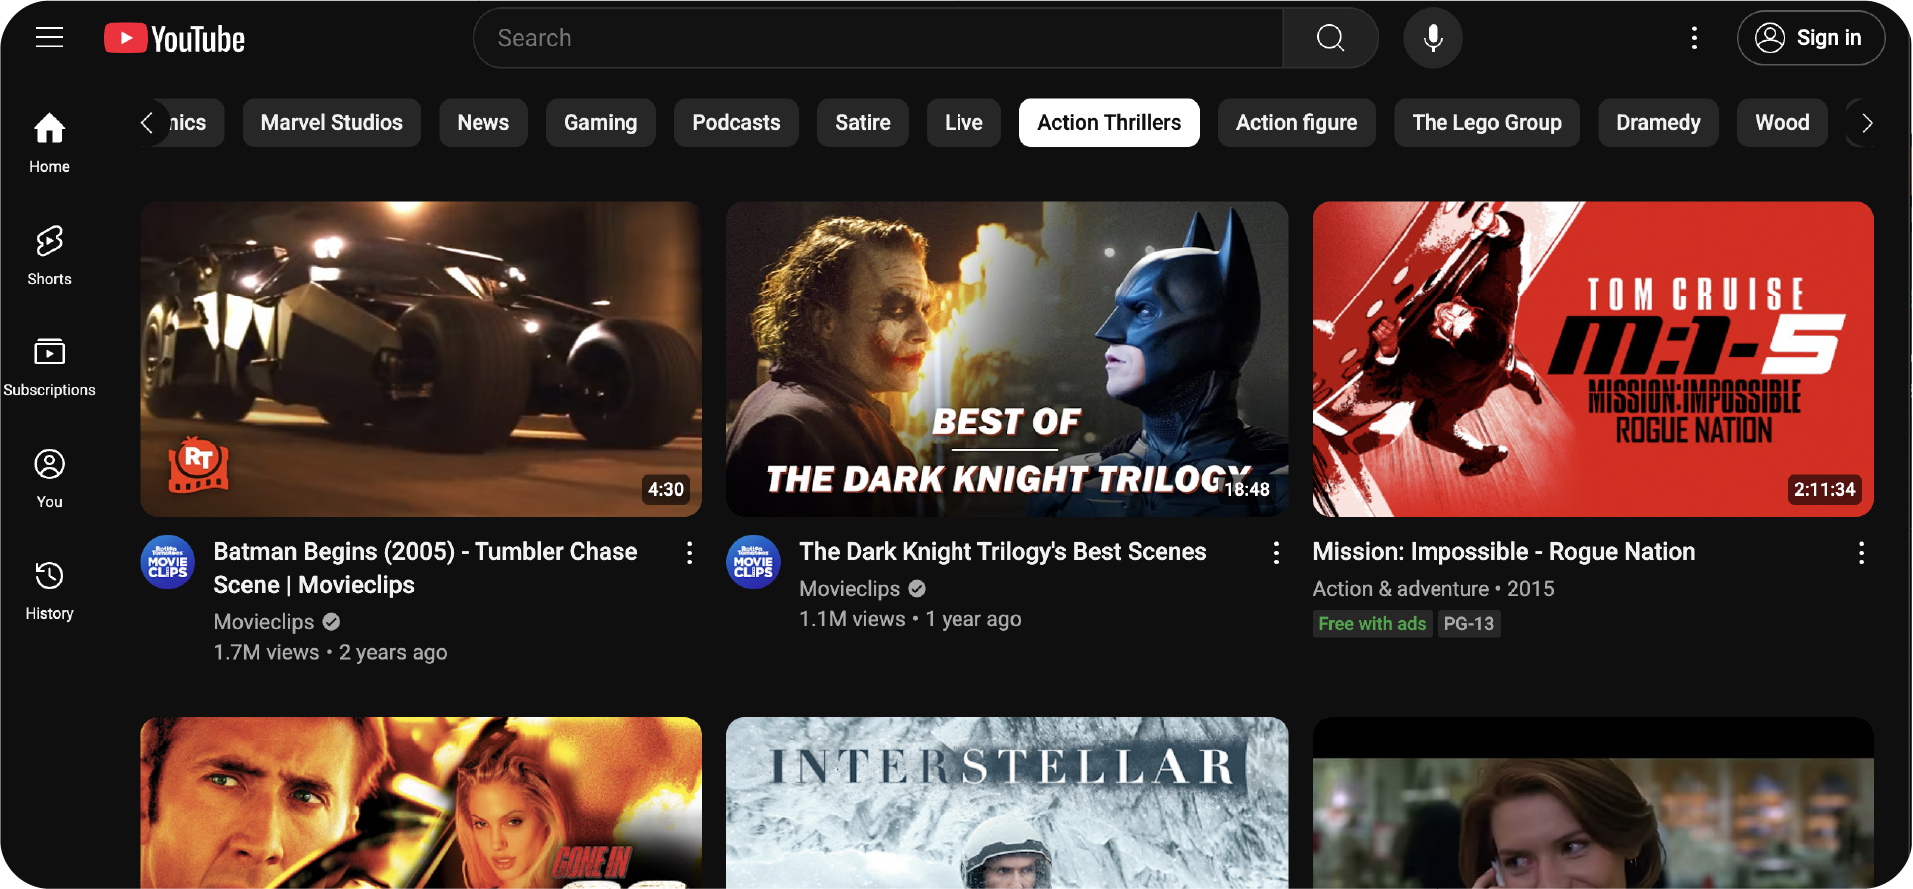Play Batman Begins Tumbler Chase thumbnail
The height and width of the screenshot is (889, 1913).
(421, 359)
